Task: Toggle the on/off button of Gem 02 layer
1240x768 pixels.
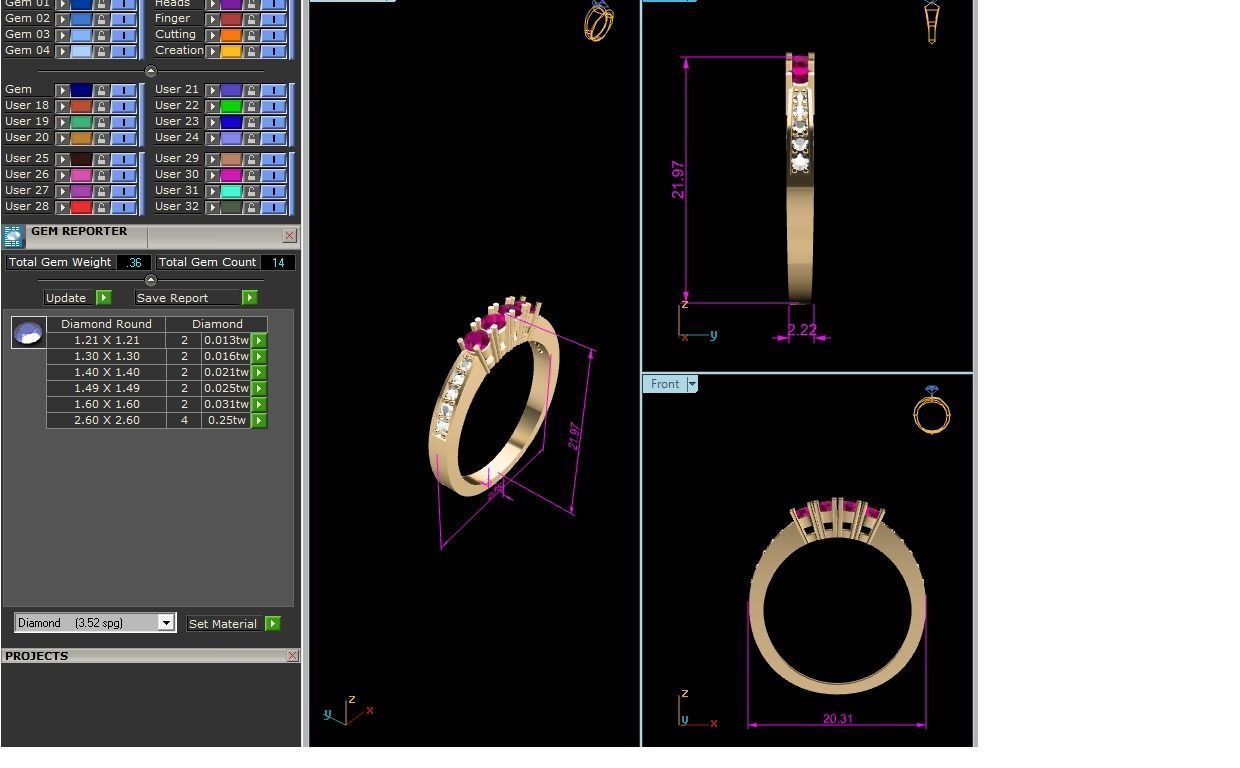Action: coord(123,19)
